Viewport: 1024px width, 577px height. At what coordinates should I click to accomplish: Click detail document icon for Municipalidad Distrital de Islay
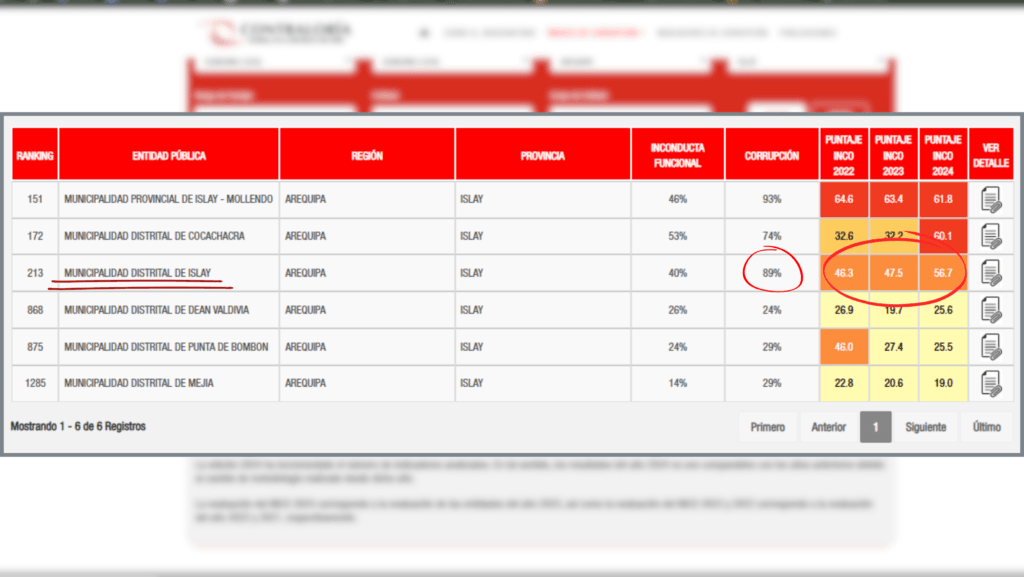pyautogui.click(x=990, y=273)
